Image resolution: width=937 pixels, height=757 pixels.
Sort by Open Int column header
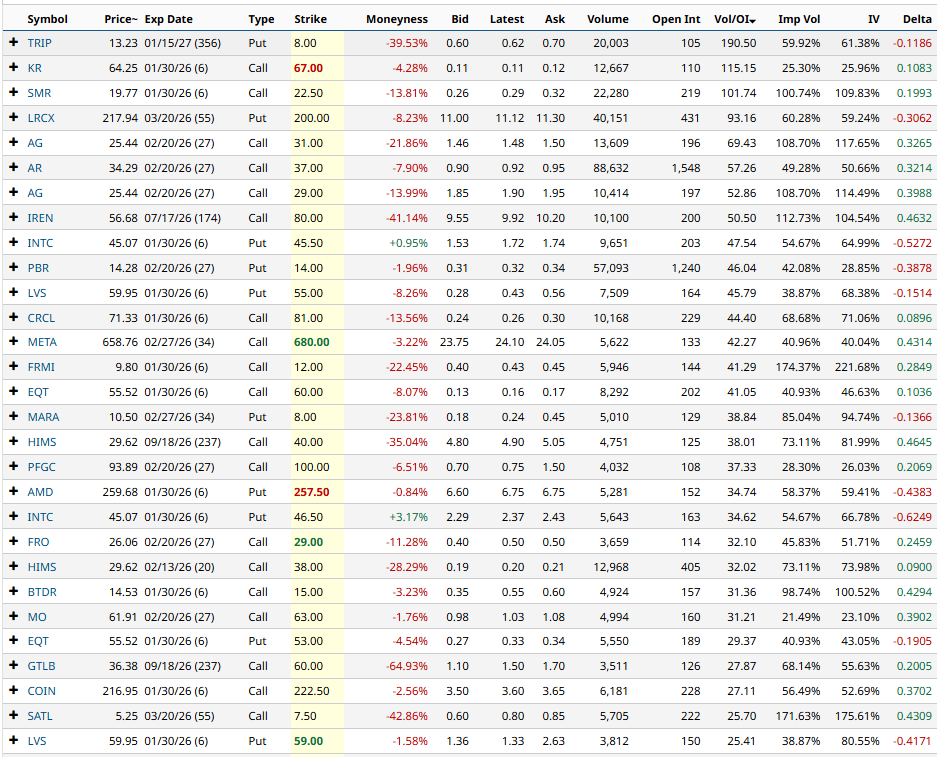(x=676, y=19)
